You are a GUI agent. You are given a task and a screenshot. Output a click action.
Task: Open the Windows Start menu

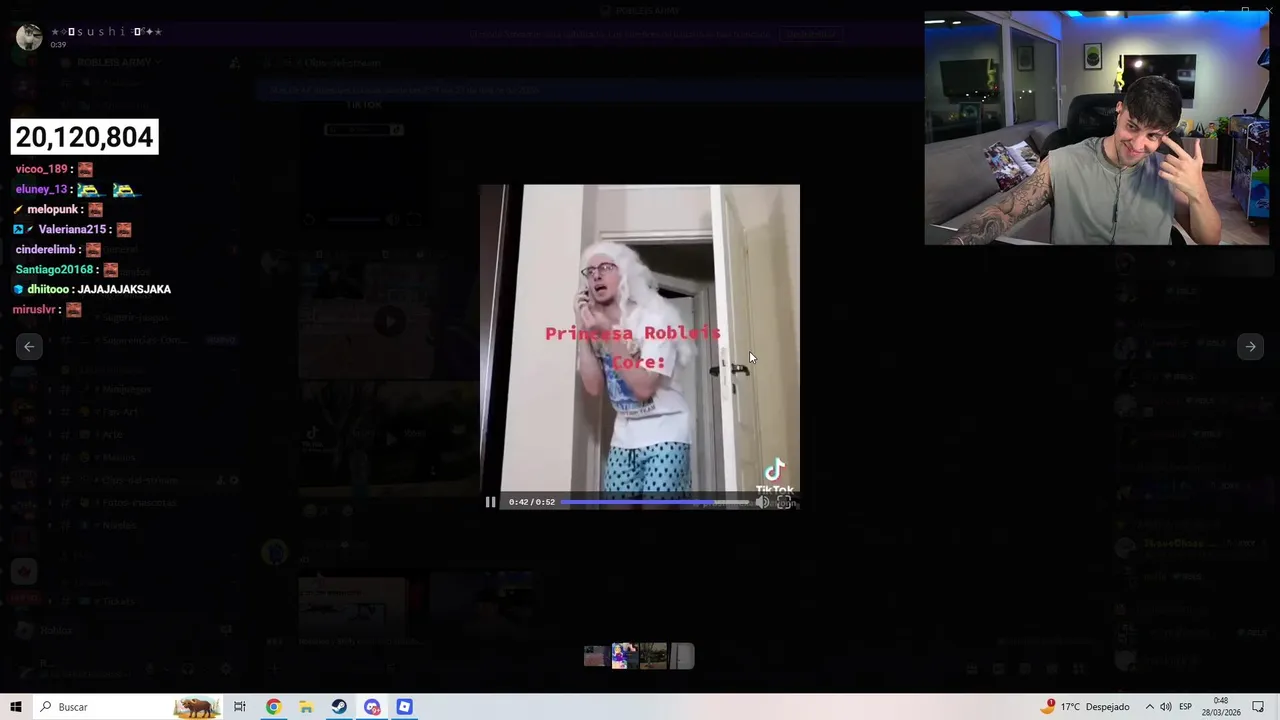point(16,707)
